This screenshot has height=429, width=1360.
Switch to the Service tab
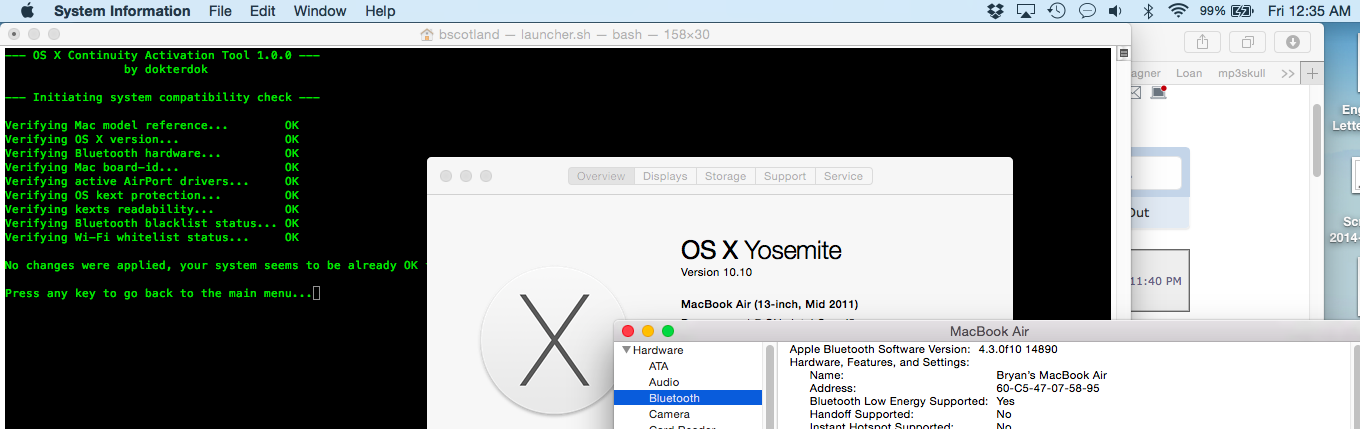pos(843,176)
